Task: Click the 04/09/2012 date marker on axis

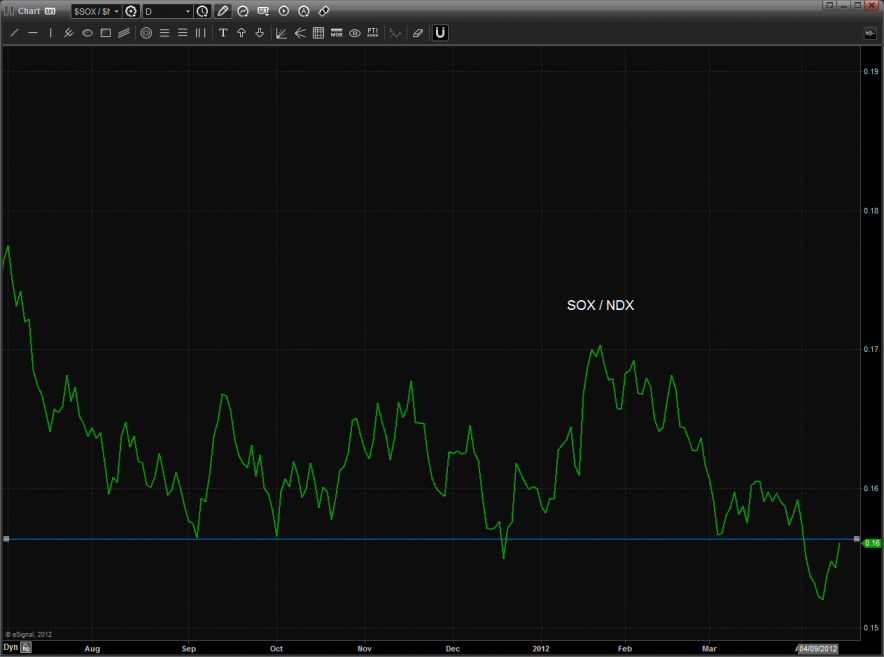Action: click(817, 648)
